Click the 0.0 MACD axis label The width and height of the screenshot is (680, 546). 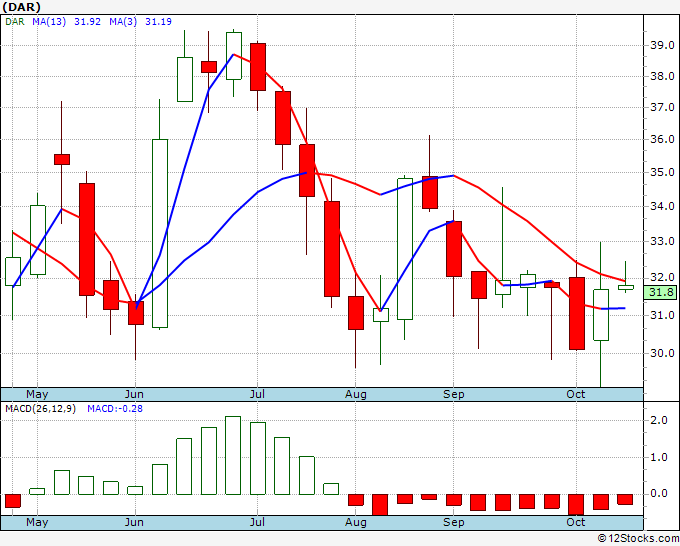[x=659, y=494]
